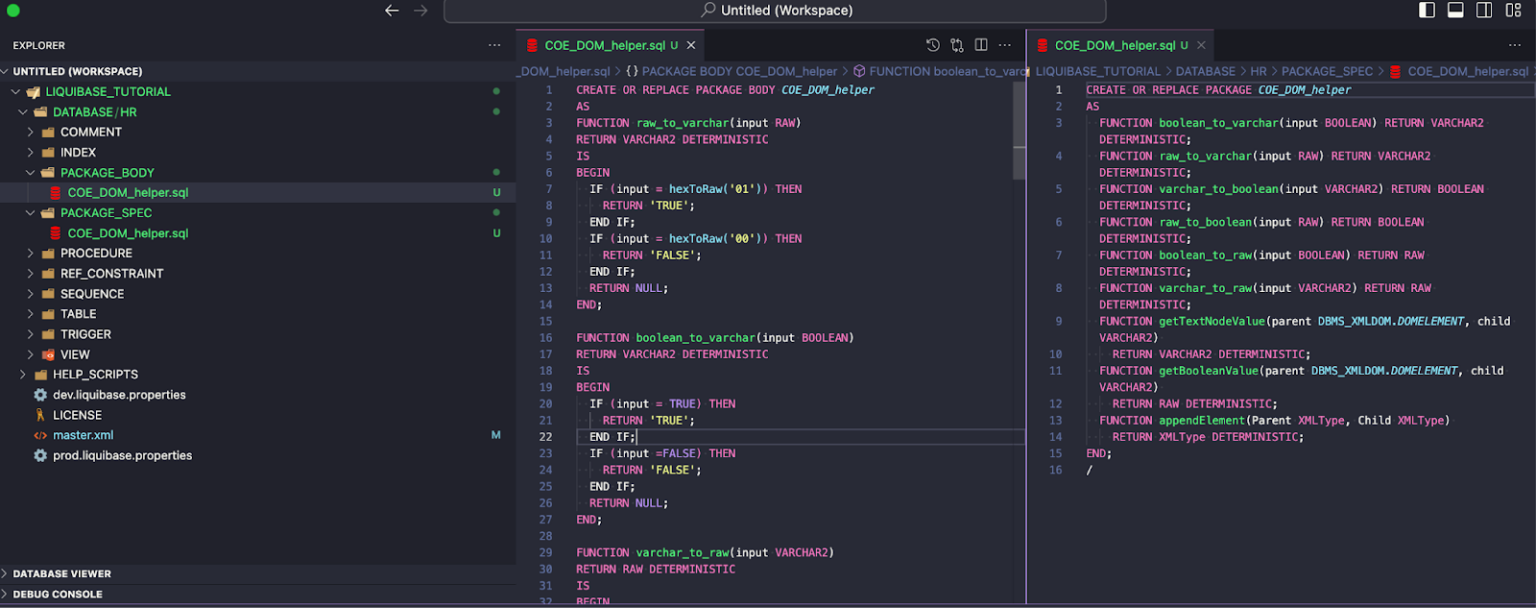Expand the PROCEDURE folder
The height and width of the screenshot is (608, 1536).
click(x=31, y=253)
